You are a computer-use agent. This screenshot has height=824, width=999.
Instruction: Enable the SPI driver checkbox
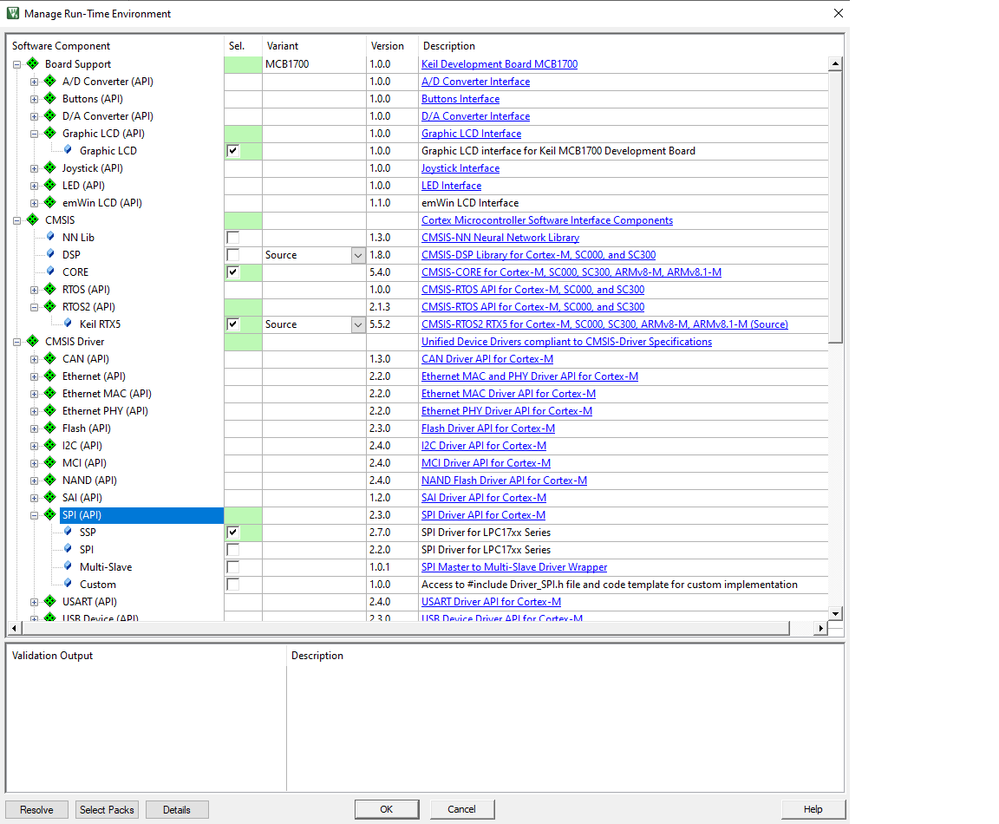click(x=233, y=549)
